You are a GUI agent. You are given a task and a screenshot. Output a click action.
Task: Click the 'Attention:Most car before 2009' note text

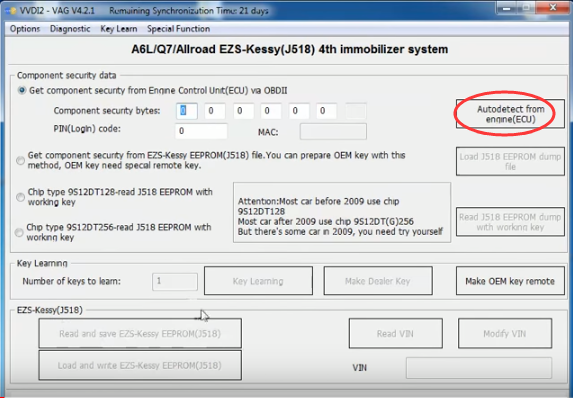tap(340, 216)
